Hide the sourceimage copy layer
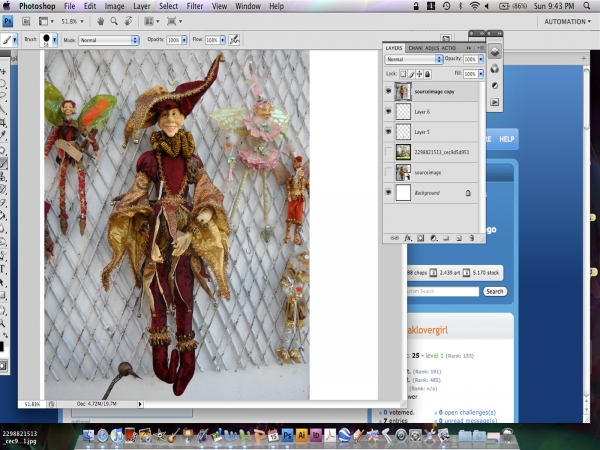600x450 pixels. tap(388, 91)
